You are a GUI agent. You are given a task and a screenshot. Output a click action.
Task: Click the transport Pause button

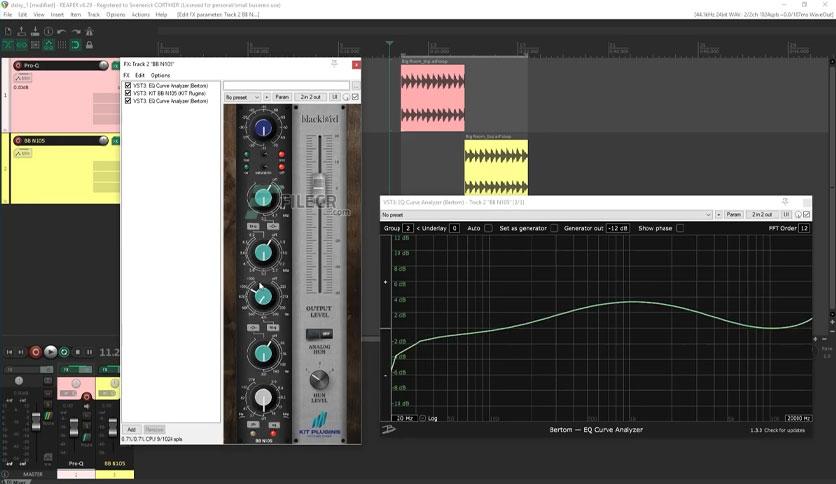(x=90, y=352)
